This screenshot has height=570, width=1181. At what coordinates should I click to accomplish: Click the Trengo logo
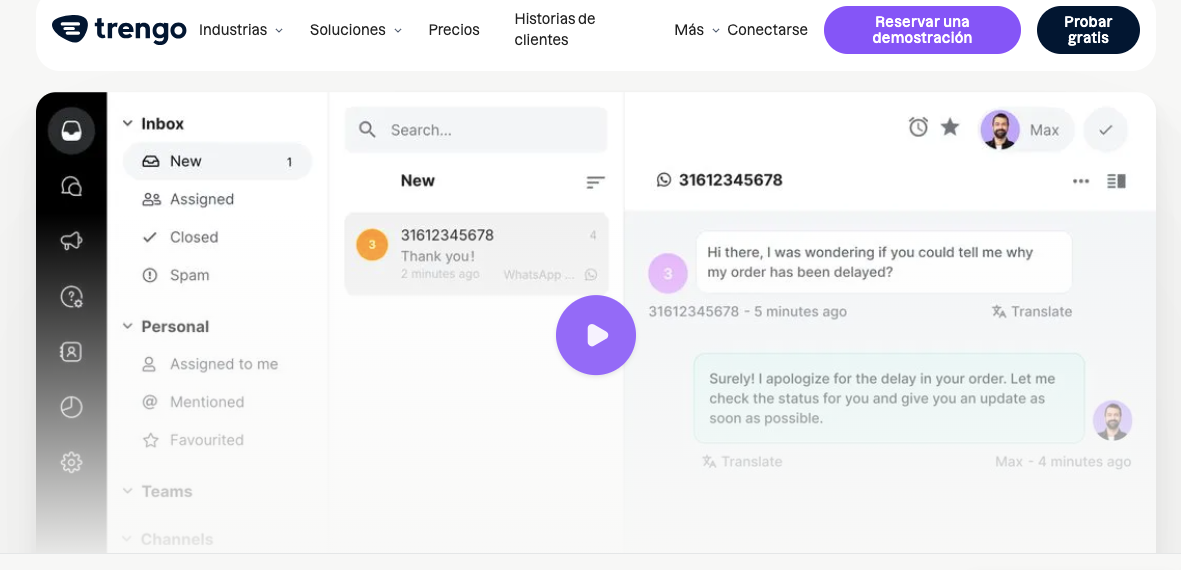pos(119,29)
